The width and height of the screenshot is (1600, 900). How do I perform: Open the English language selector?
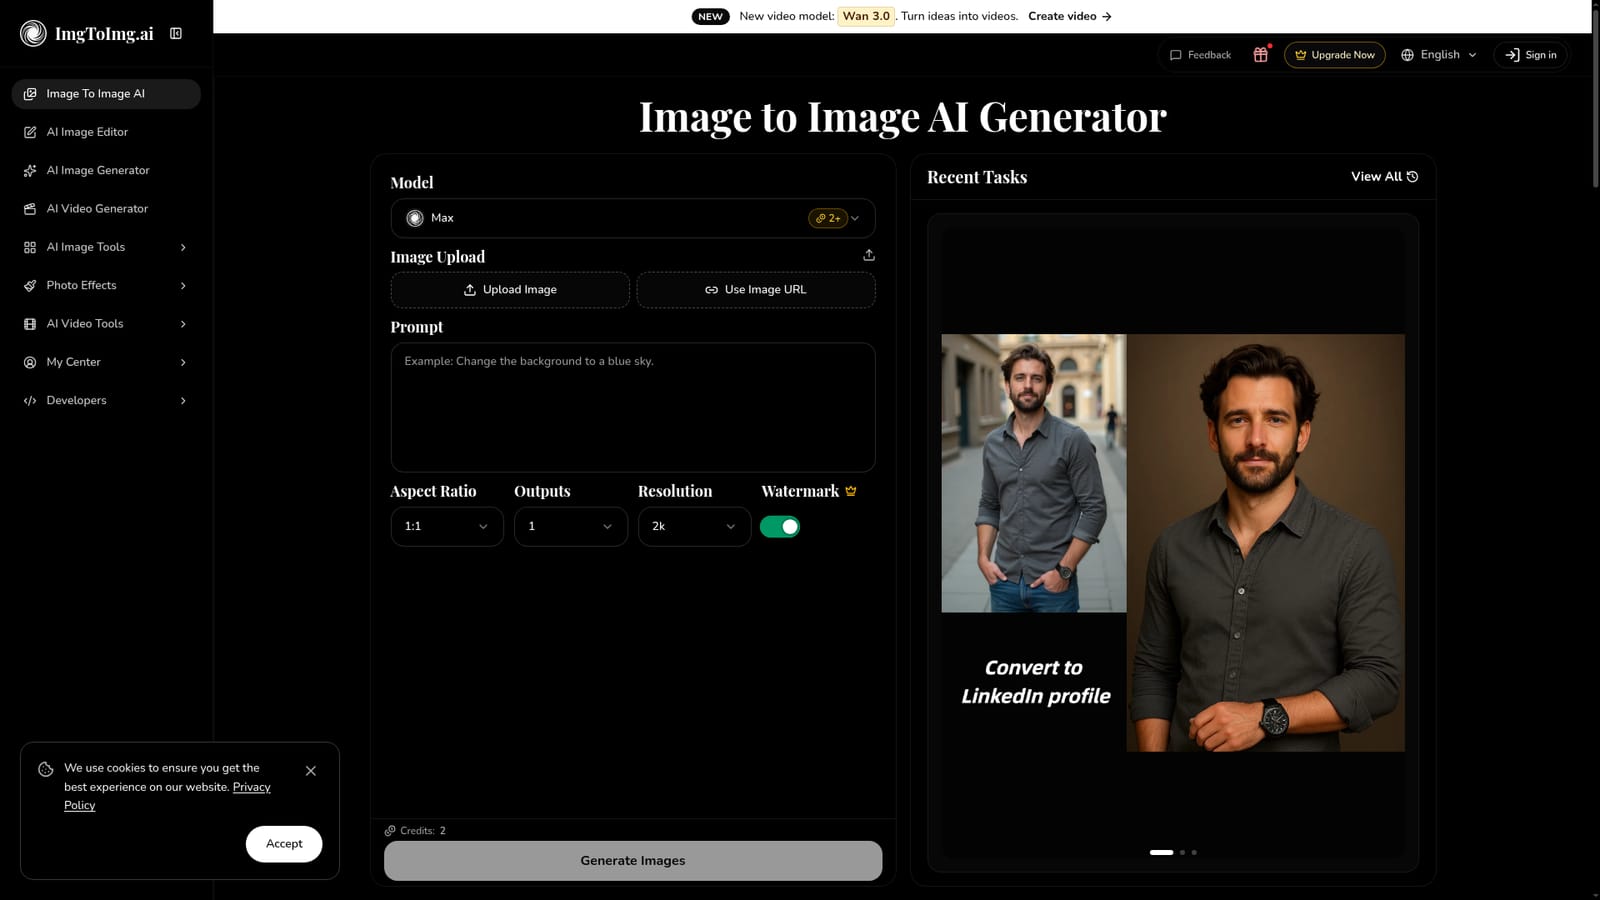point(1439,55)
